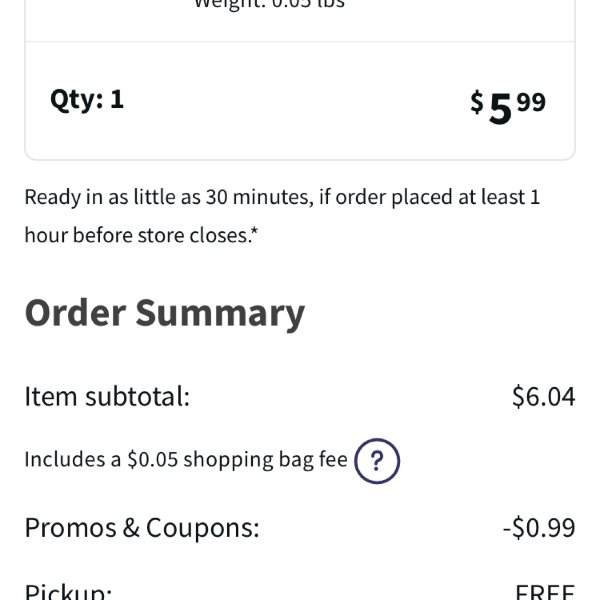The width and height of the screenshot is (600, 600).
Task: Tap the word Coupons in promos row
Action: (x=203, y=529)
